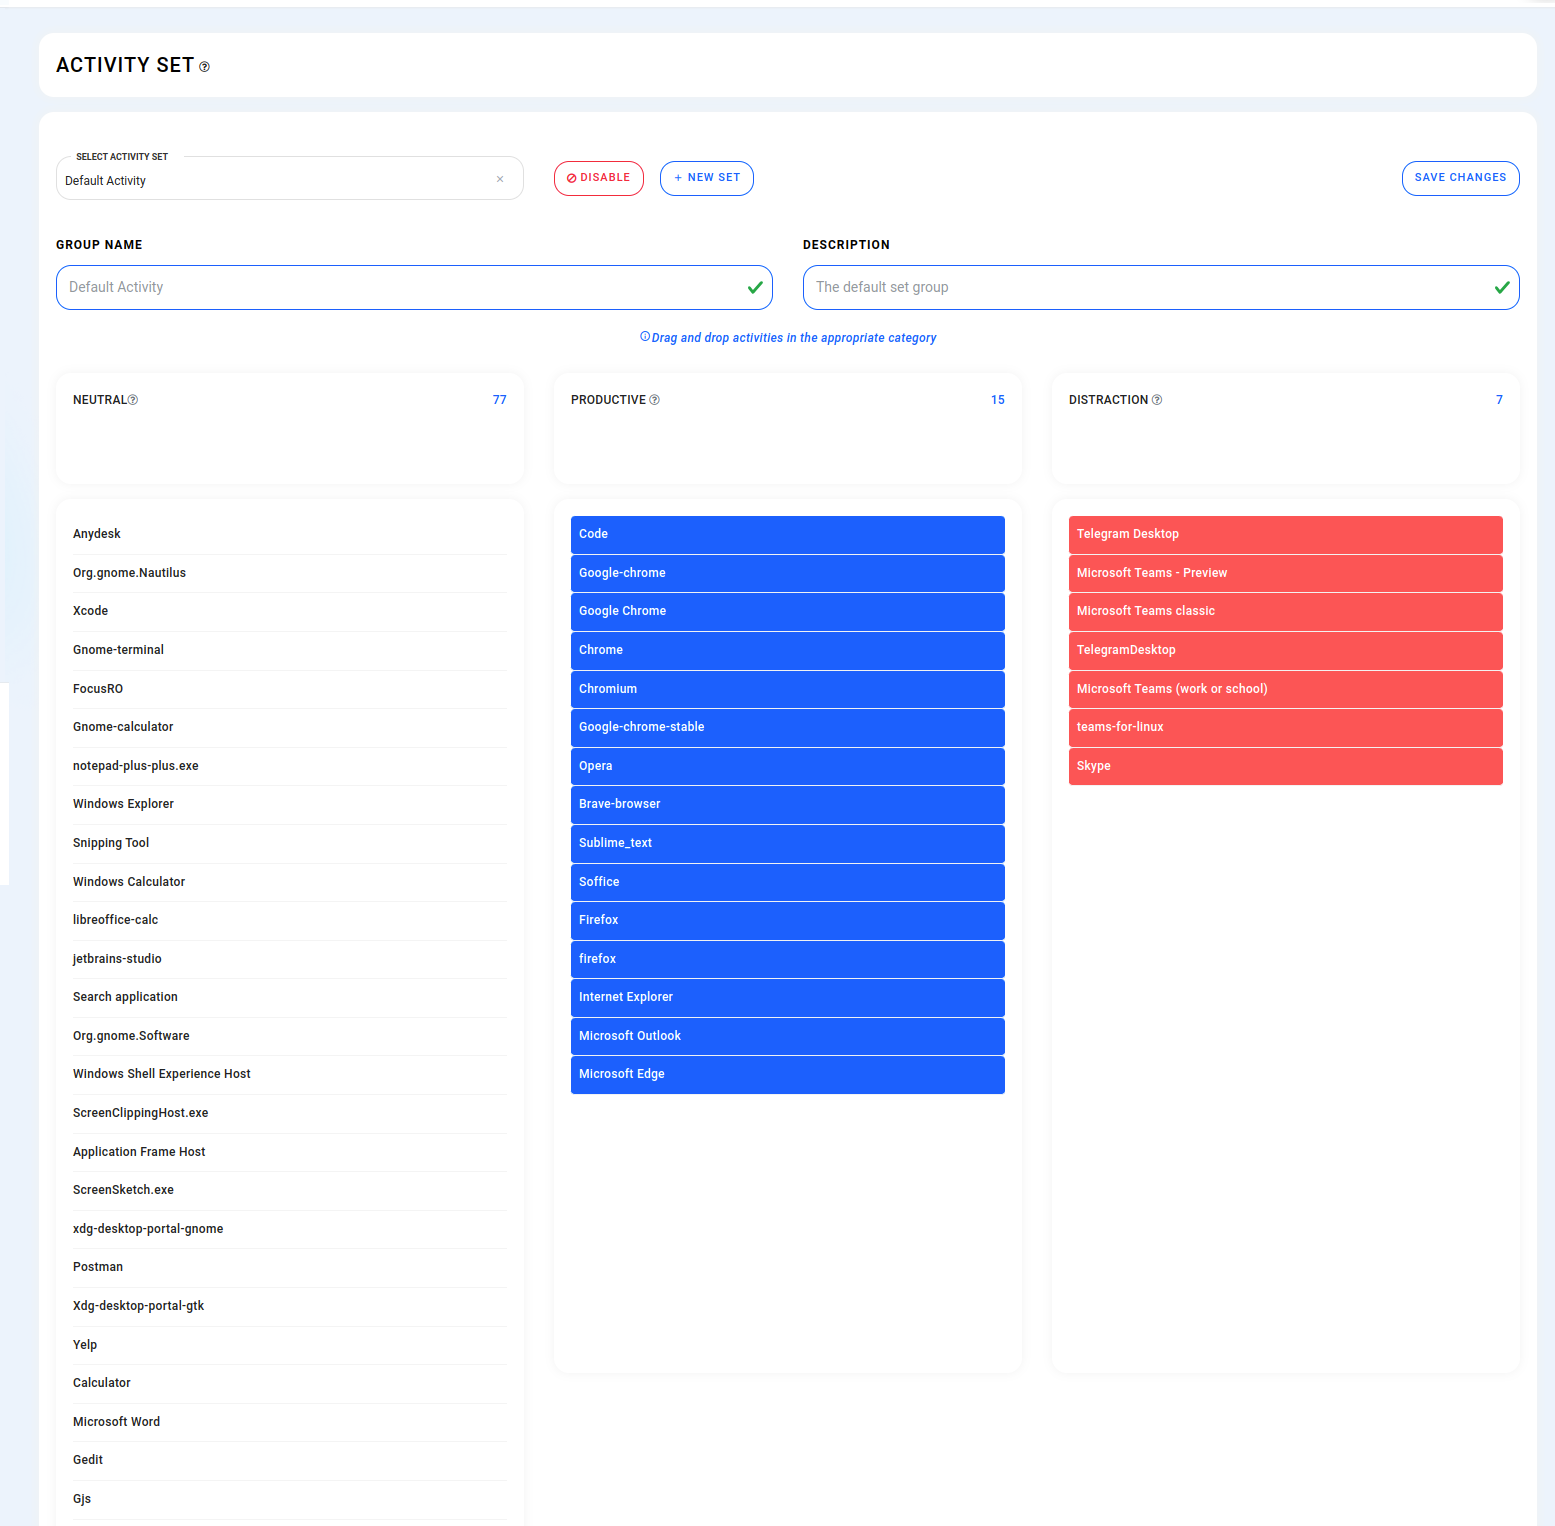1555x1526 pixels.
Task: Select Microsoft Word activity
Action: [x=290, y=1422]
